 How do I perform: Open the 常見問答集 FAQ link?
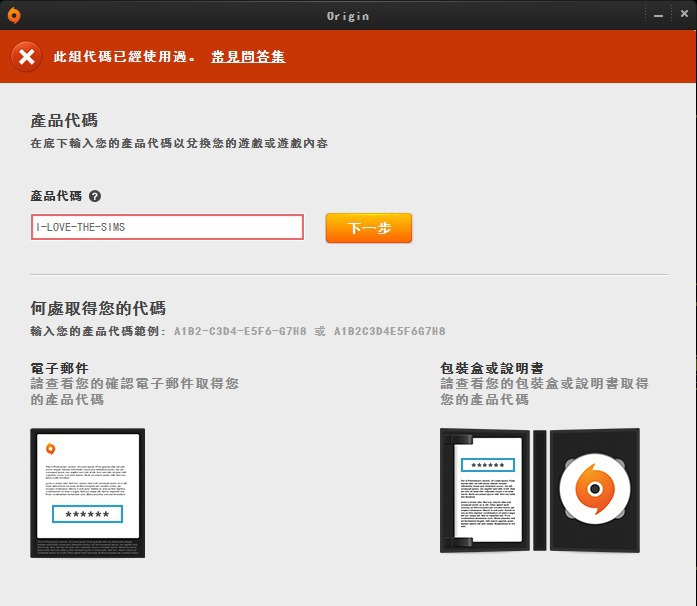click(x=248, y=56)
